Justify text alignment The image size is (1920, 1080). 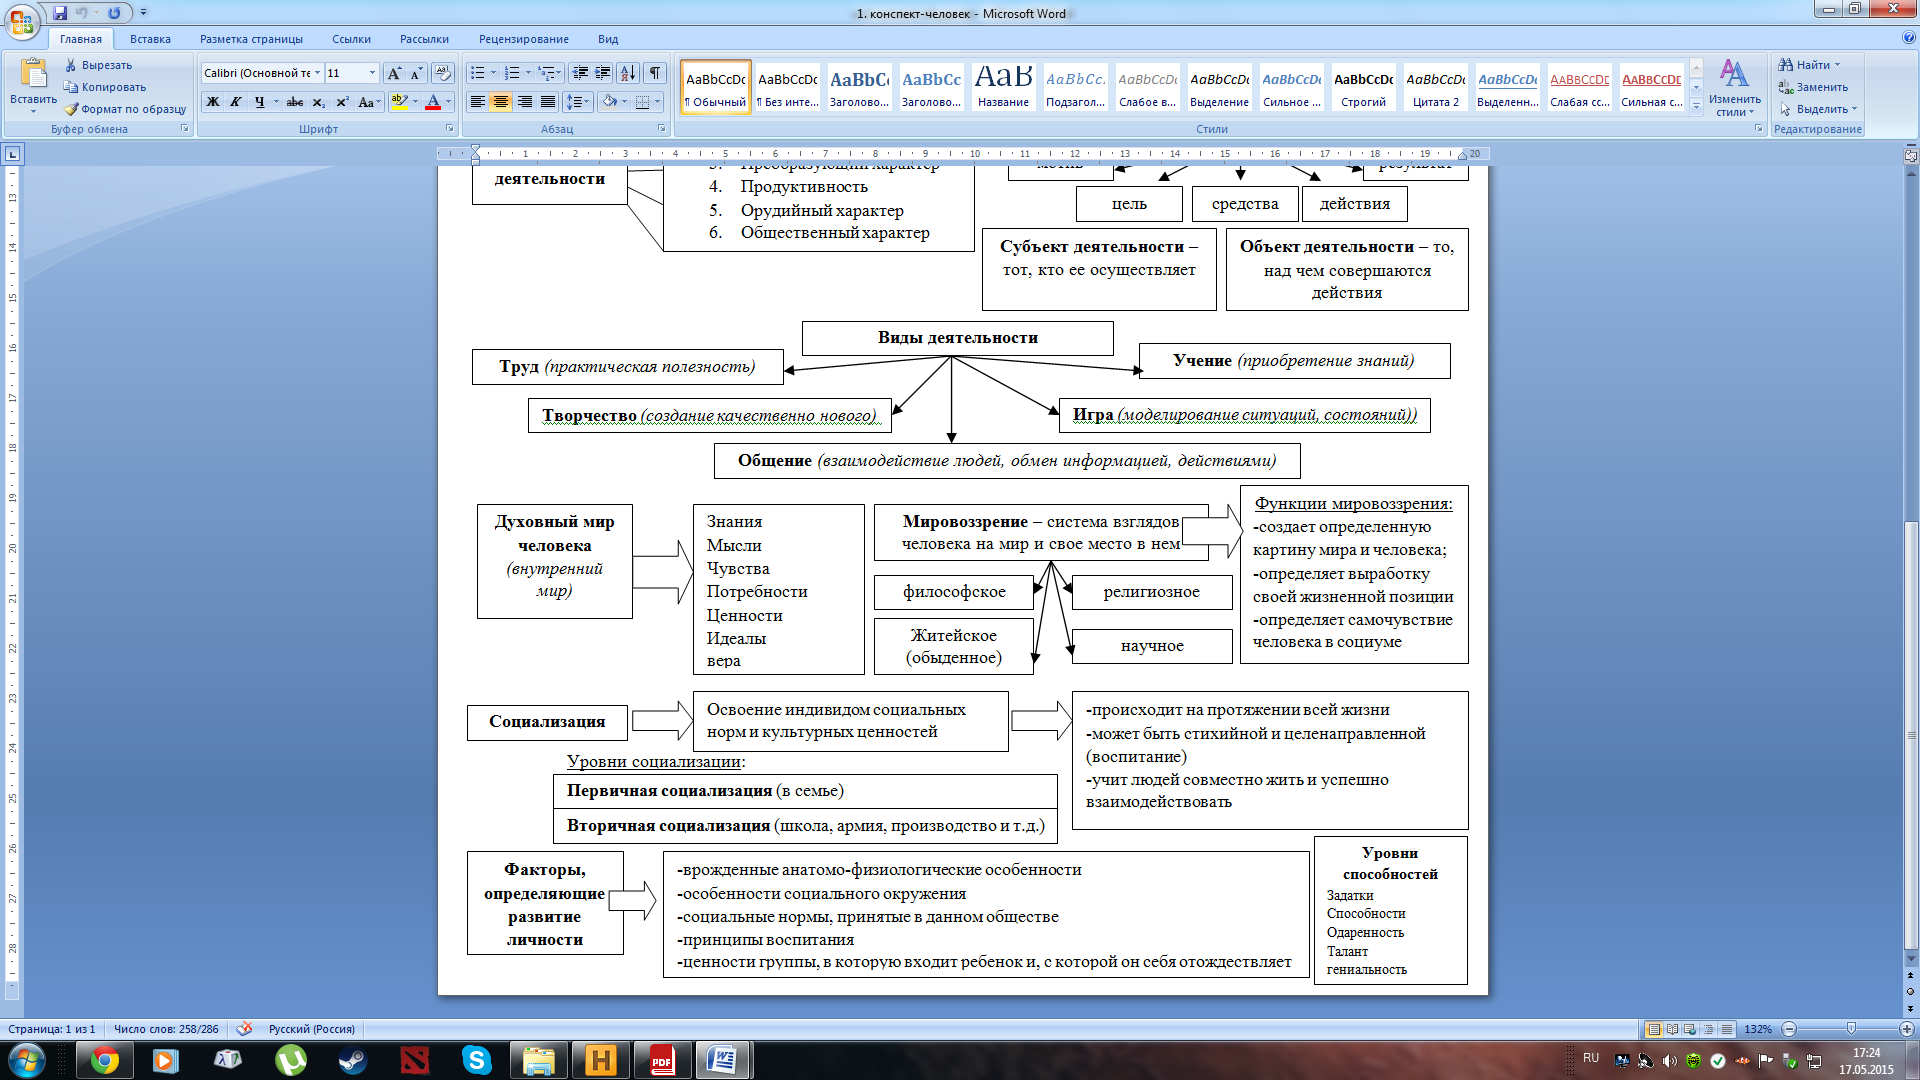(548, 102)
